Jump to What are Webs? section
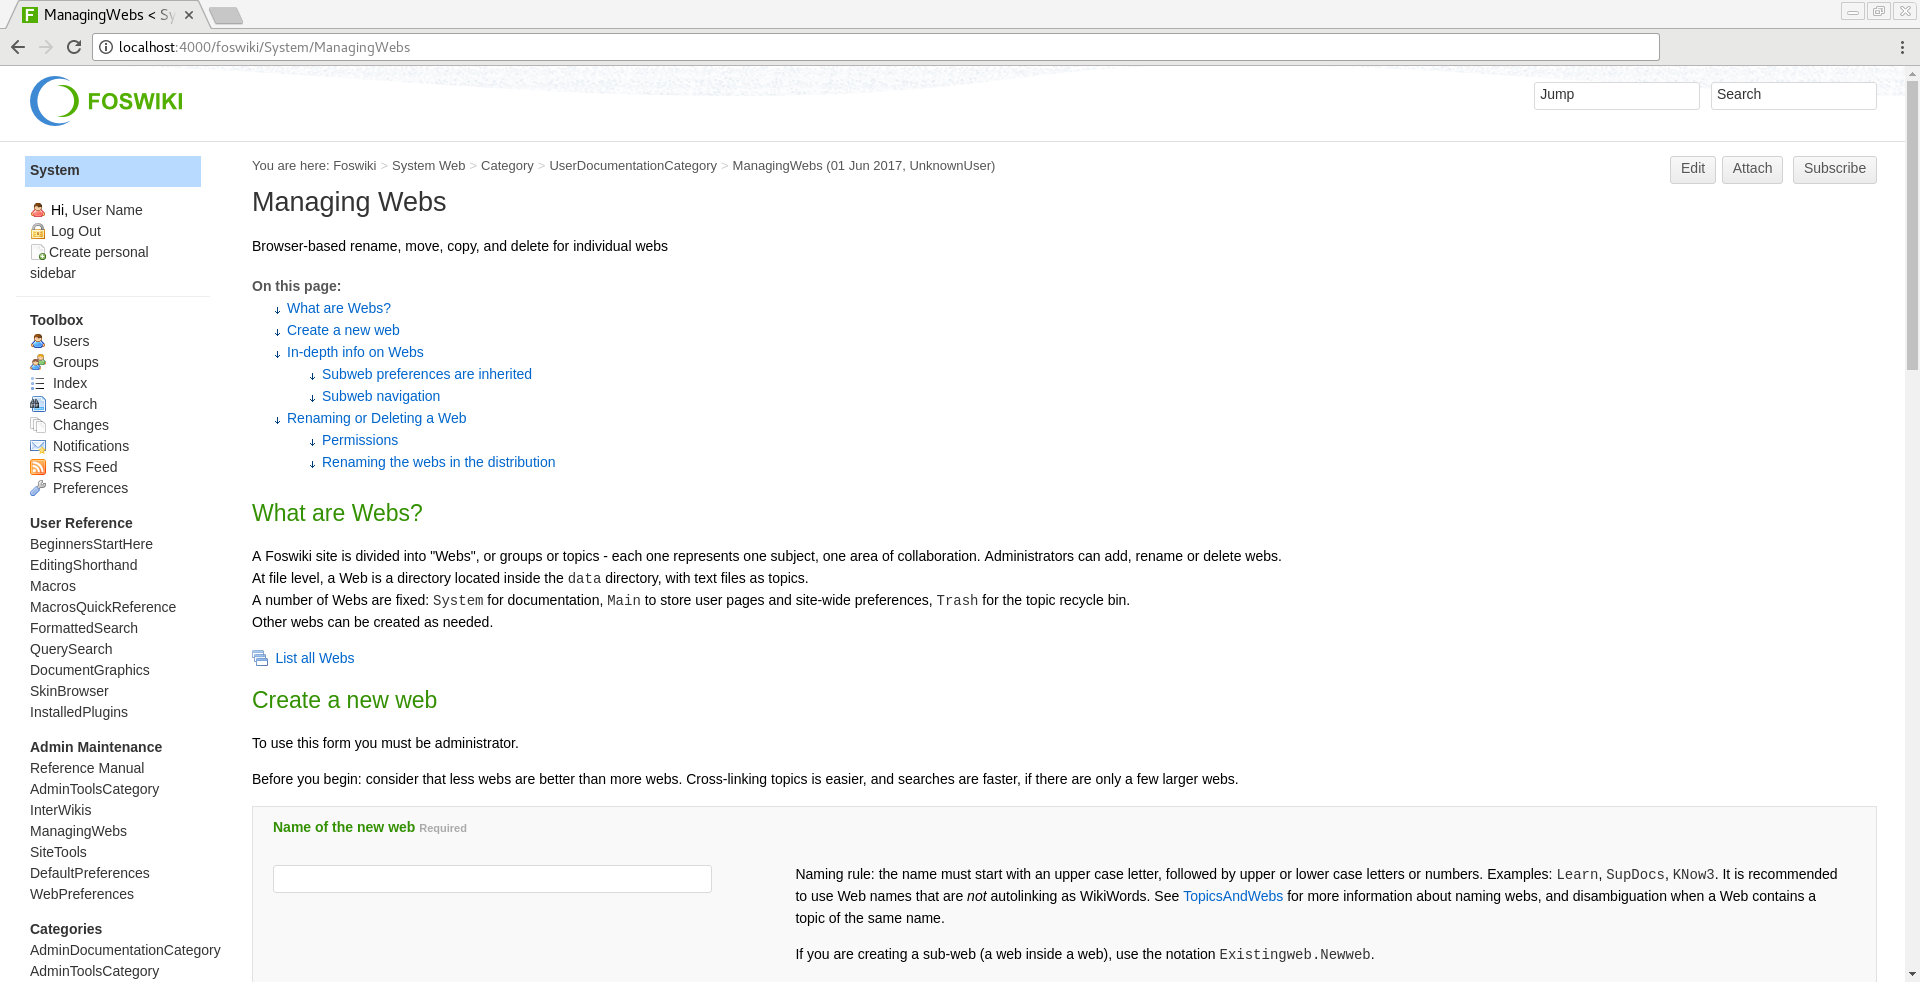This screenshot has height=982, width=1920. 338,308
